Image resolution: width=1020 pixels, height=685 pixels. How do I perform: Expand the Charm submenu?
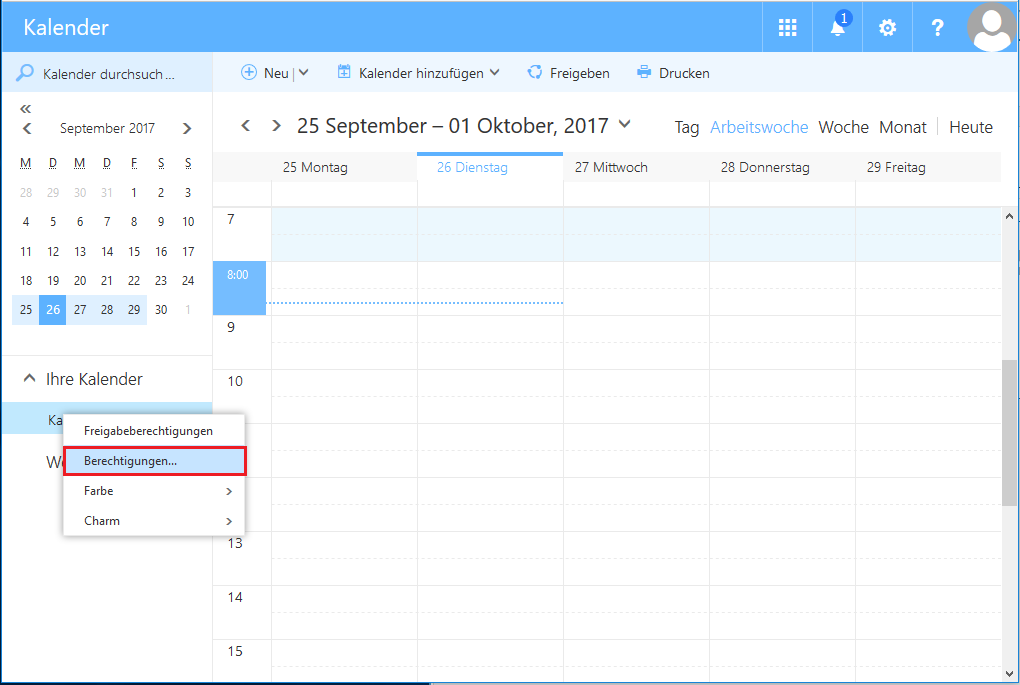229,520
